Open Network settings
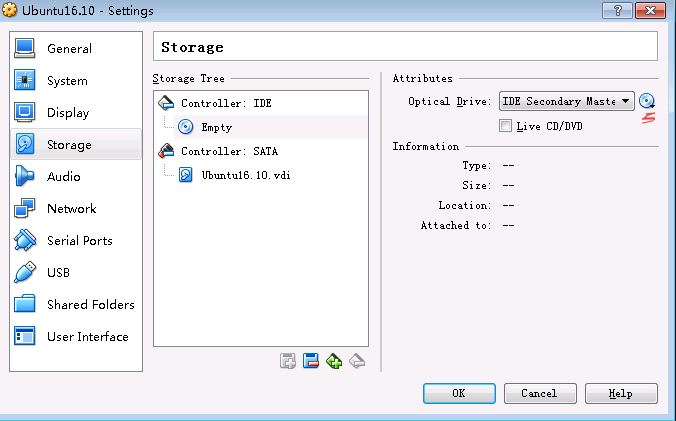 [x=76, y=209]
